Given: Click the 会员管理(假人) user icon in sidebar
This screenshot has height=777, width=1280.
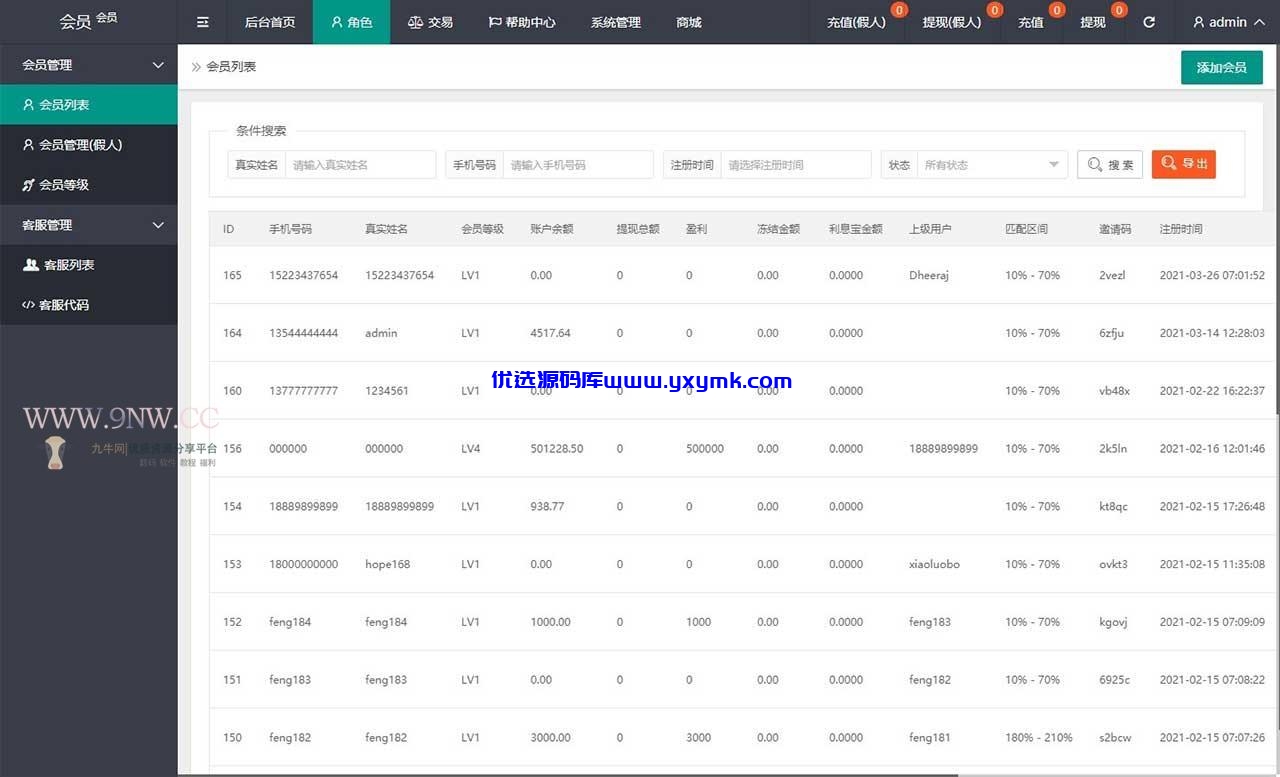Looking at the screenshot, I should point(28,145).
